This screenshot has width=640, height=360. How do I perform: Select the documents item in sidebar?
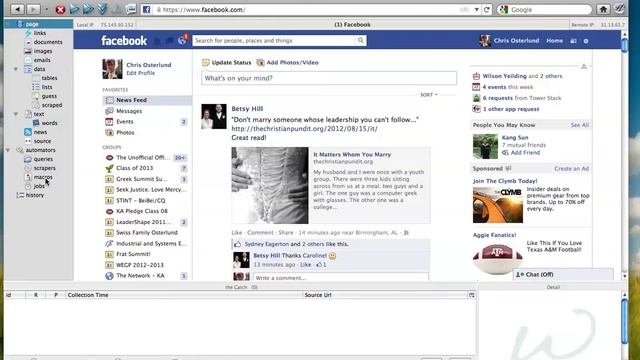tap(48, 42)
